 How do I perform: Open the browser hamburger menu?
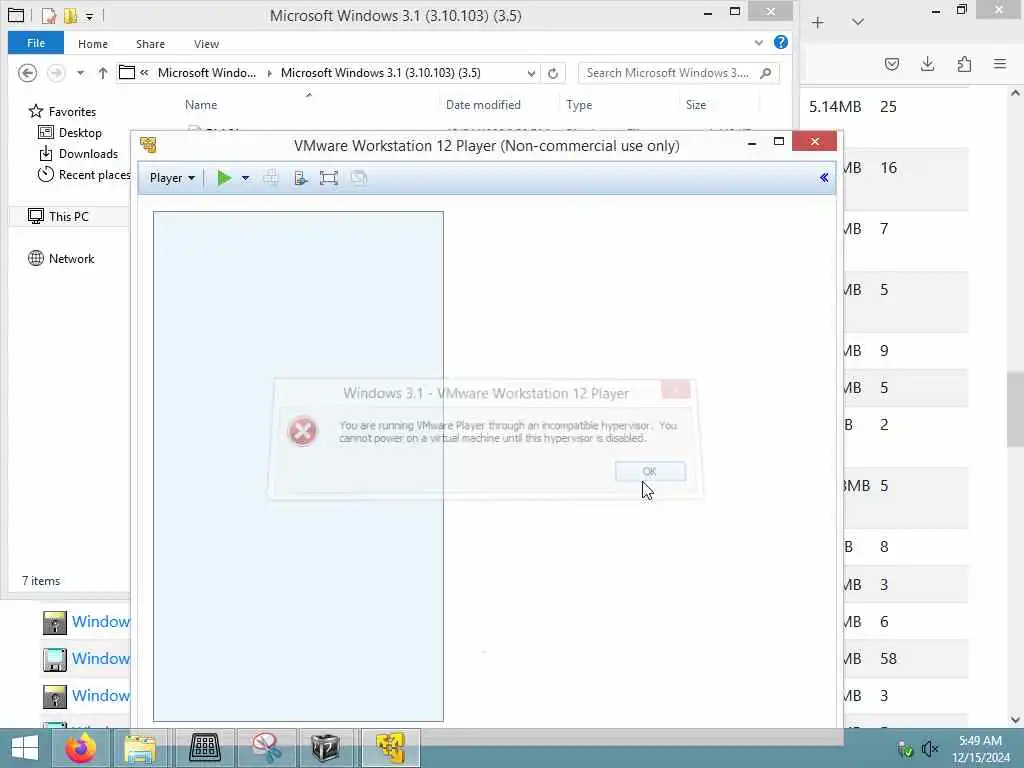1000,64
